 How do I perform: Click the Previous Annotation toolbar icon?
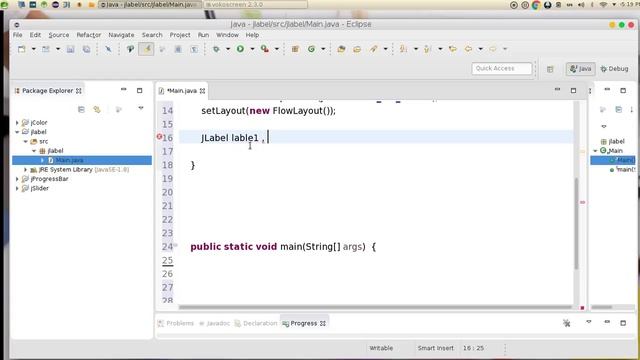click(427, 49)
